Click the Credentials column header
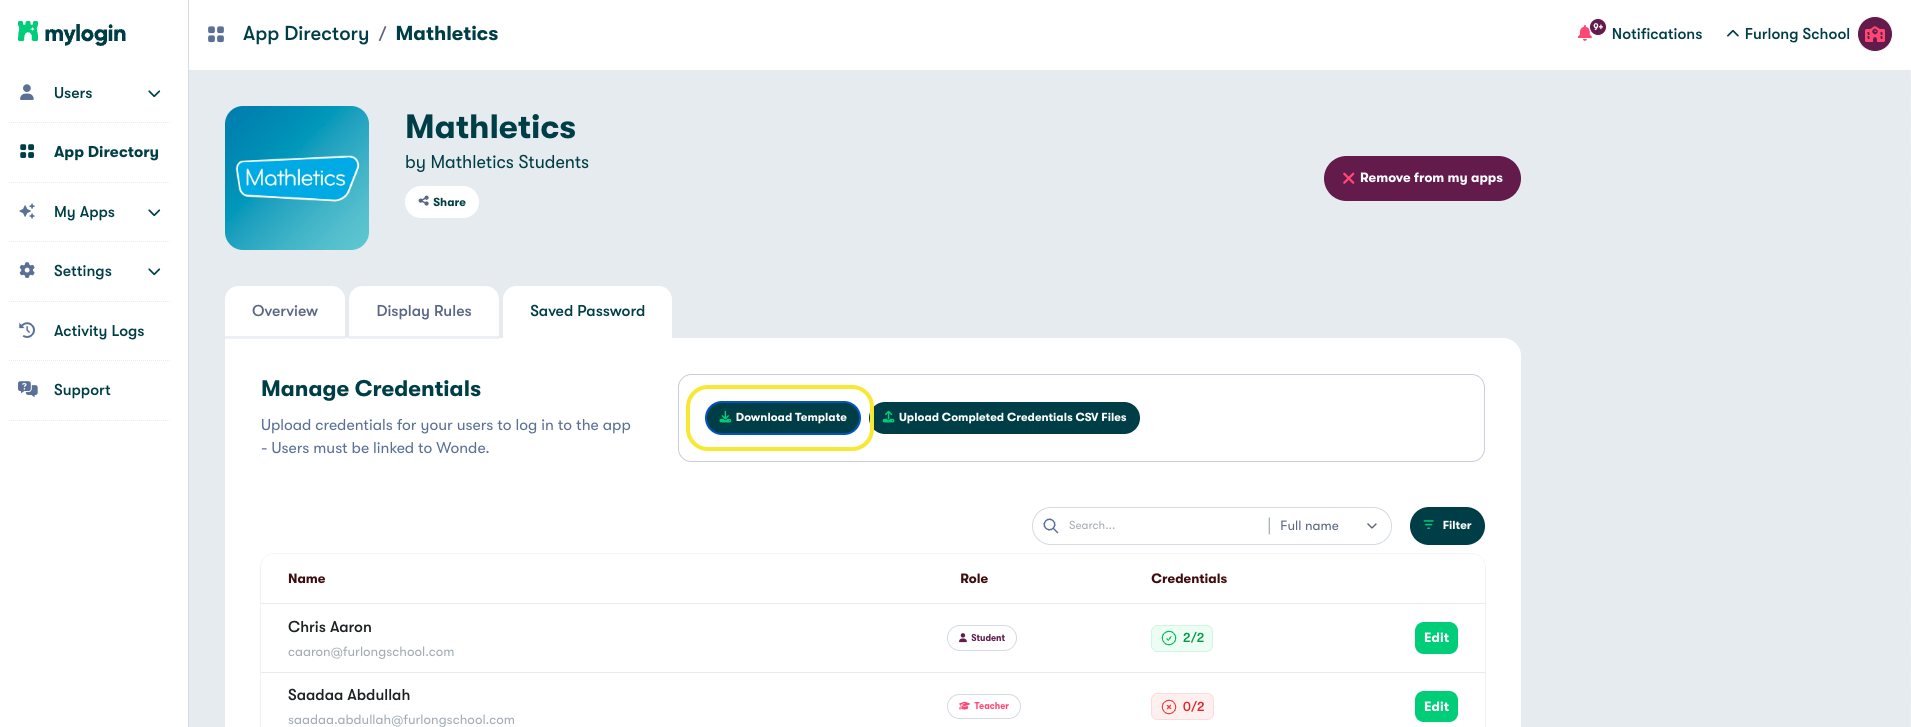 tap(1189, 579)
